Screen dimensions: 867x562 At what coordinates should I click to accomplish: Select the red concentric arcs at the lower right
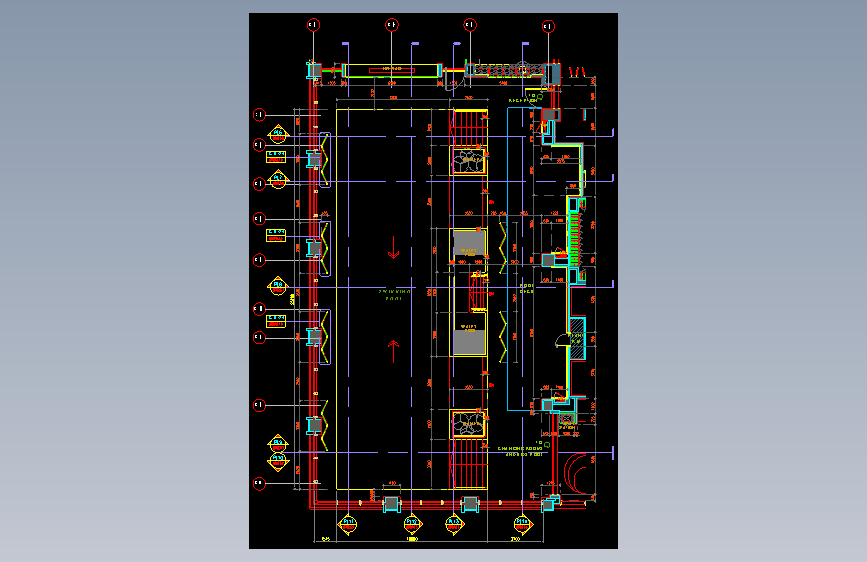coord(575,472)
